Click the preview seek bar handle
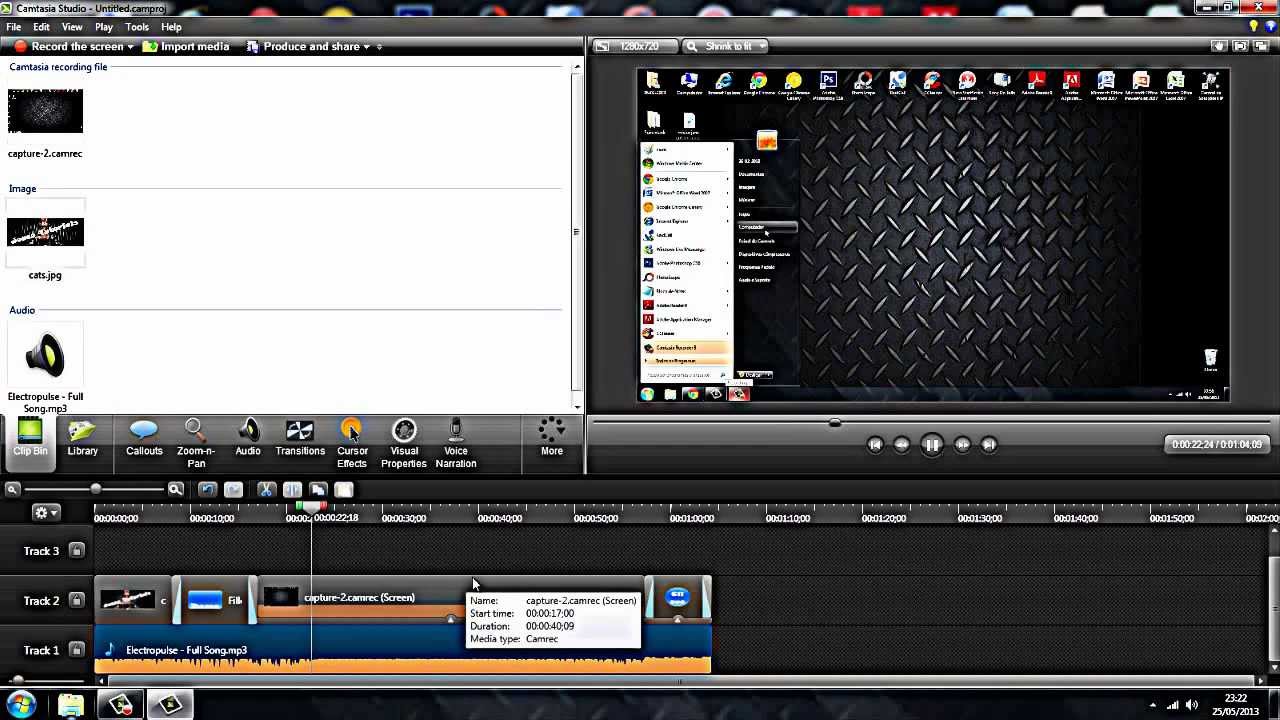This screenshot has width=1280, height=720. click(835, 423)
